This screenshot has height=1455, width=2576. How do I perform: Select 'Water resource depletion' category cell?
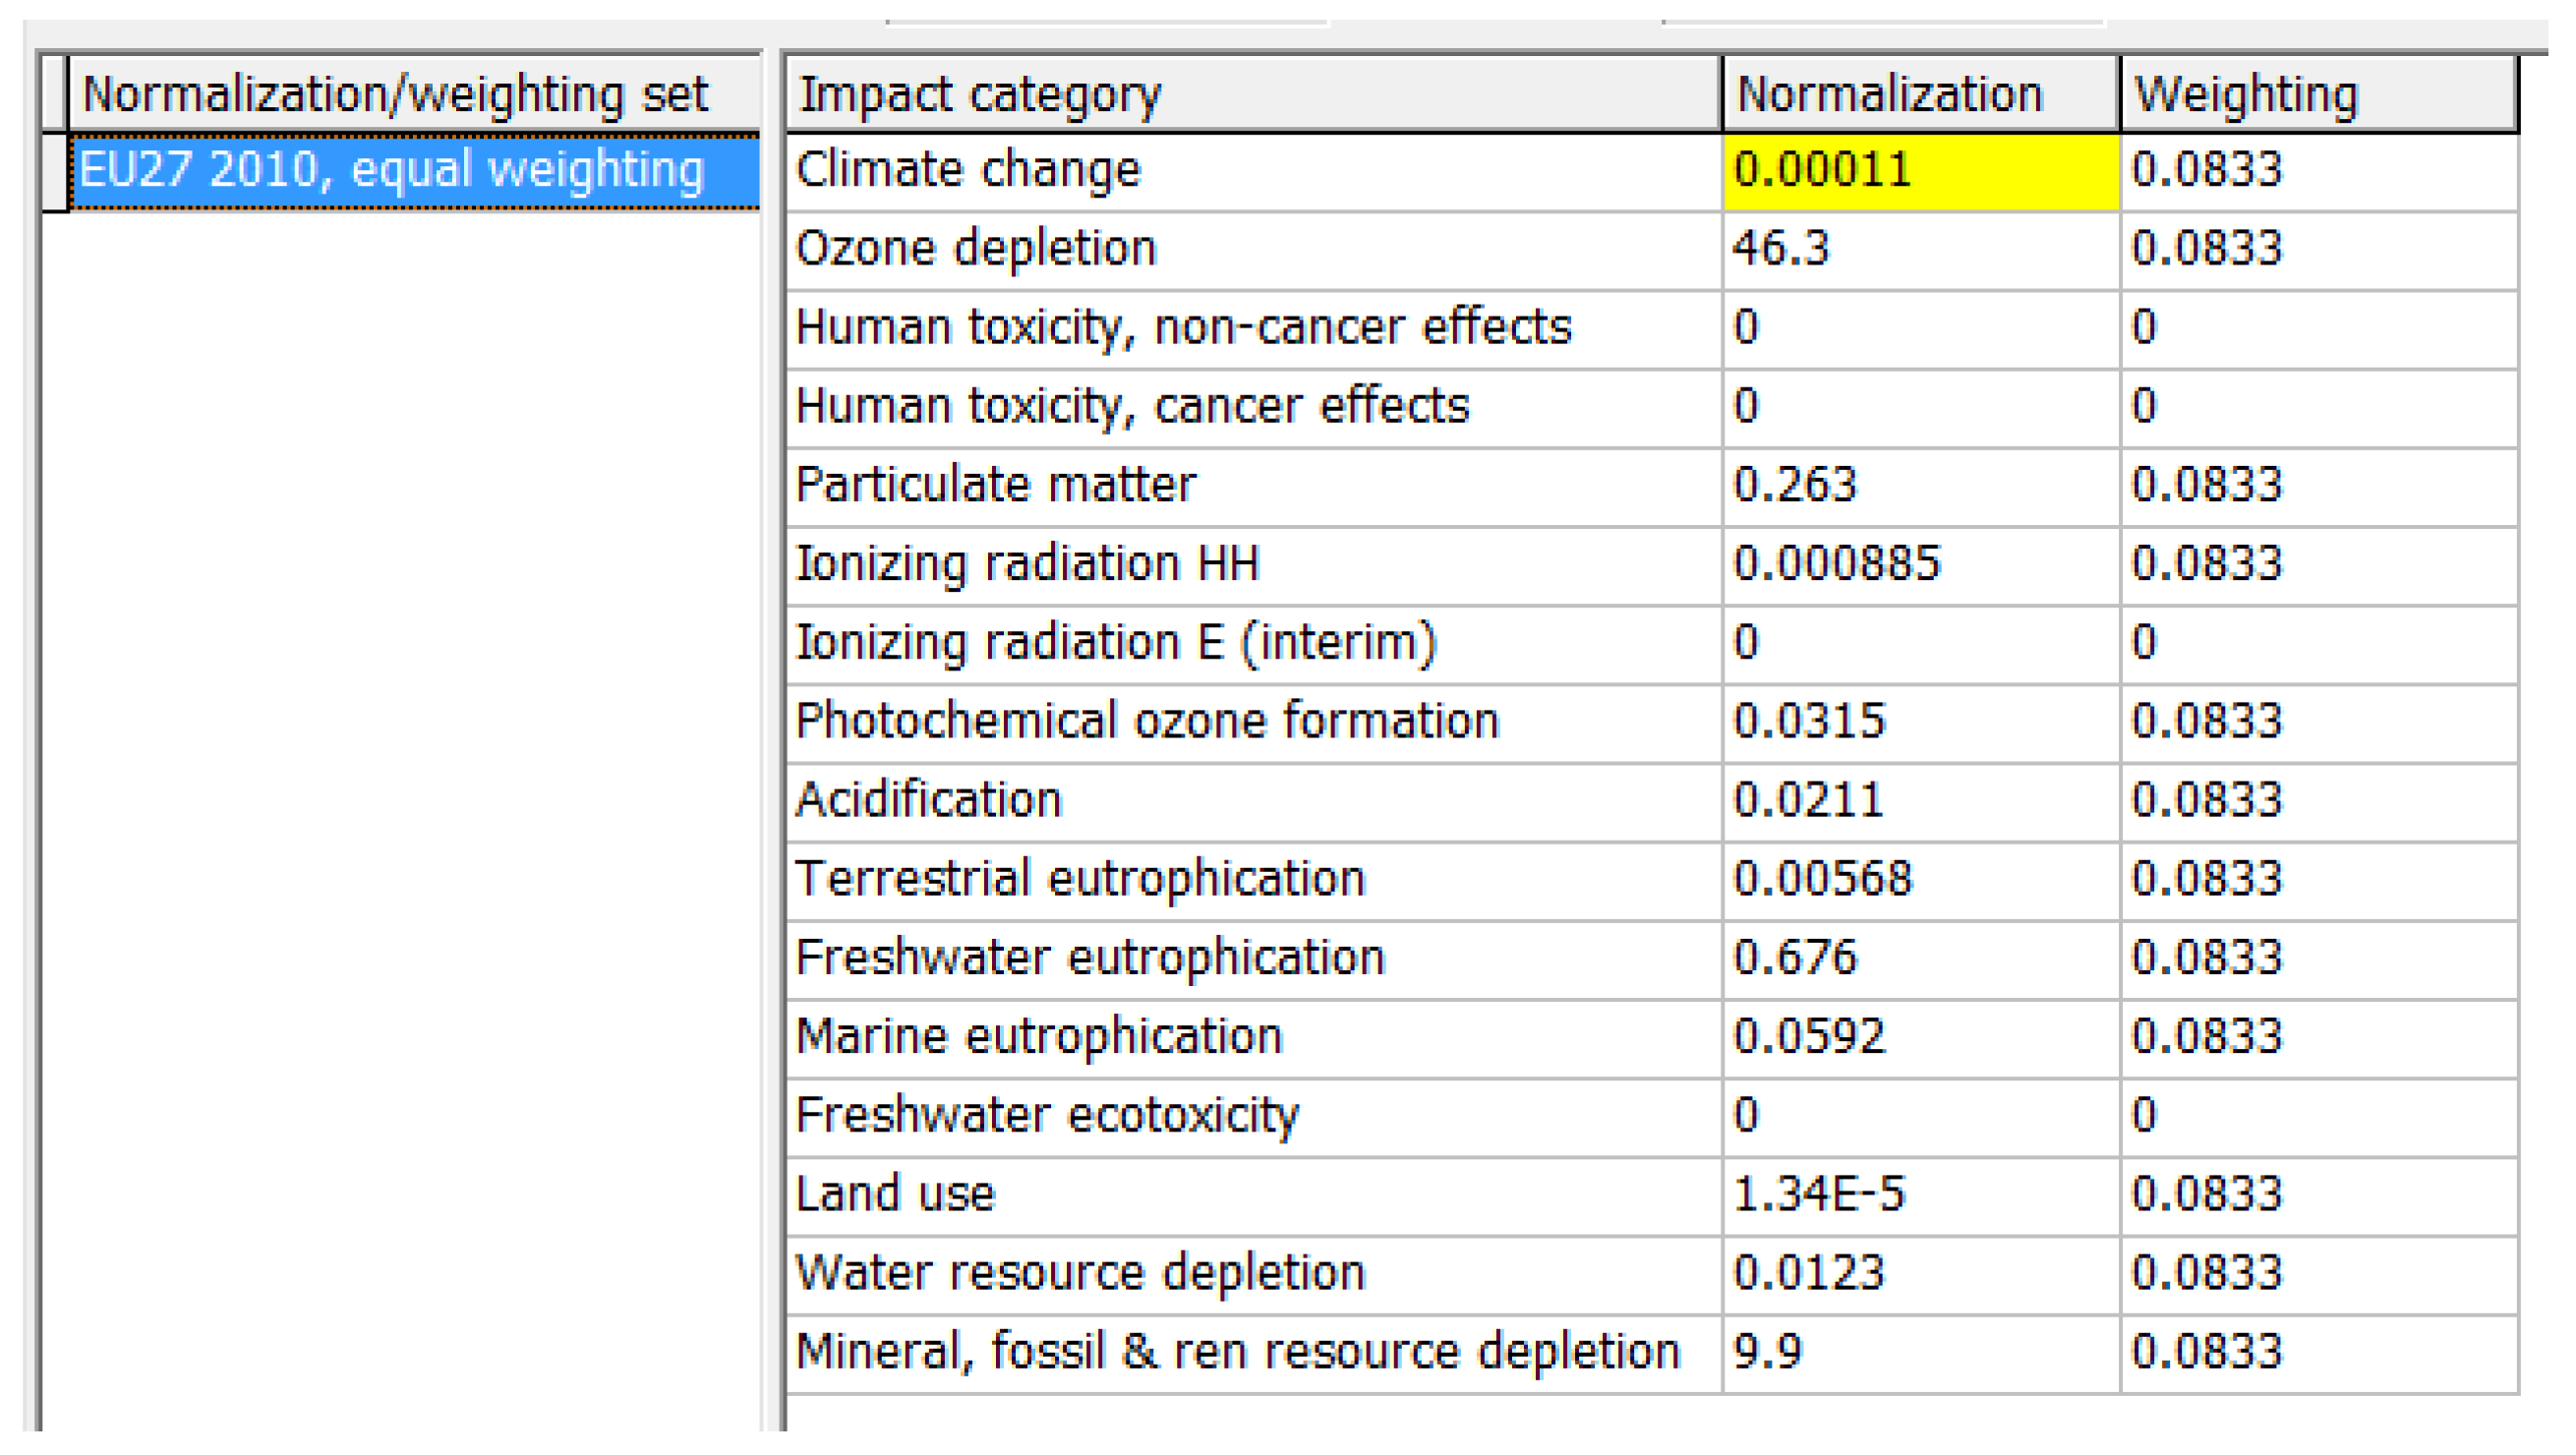1254,1275
